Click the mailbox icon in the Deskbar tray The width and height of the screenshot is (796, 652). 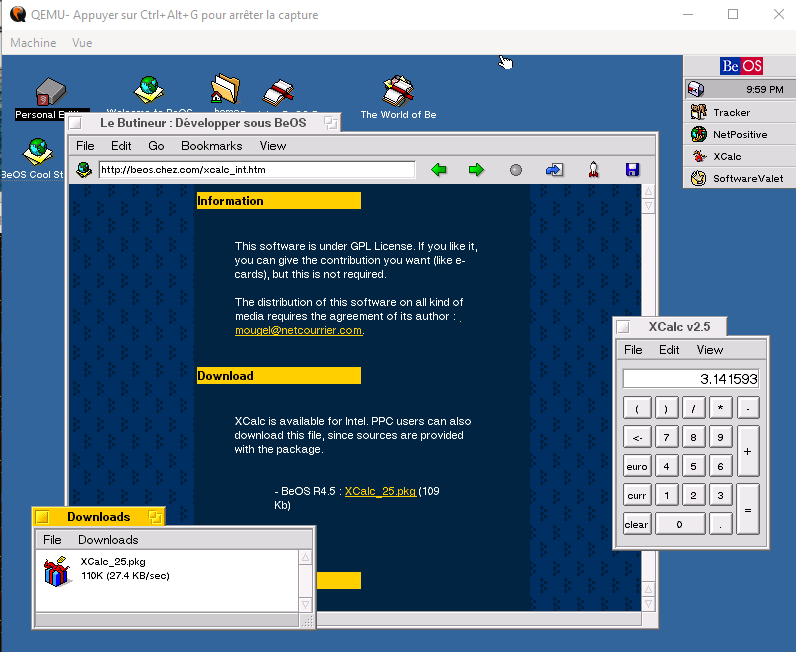(695, 89)
